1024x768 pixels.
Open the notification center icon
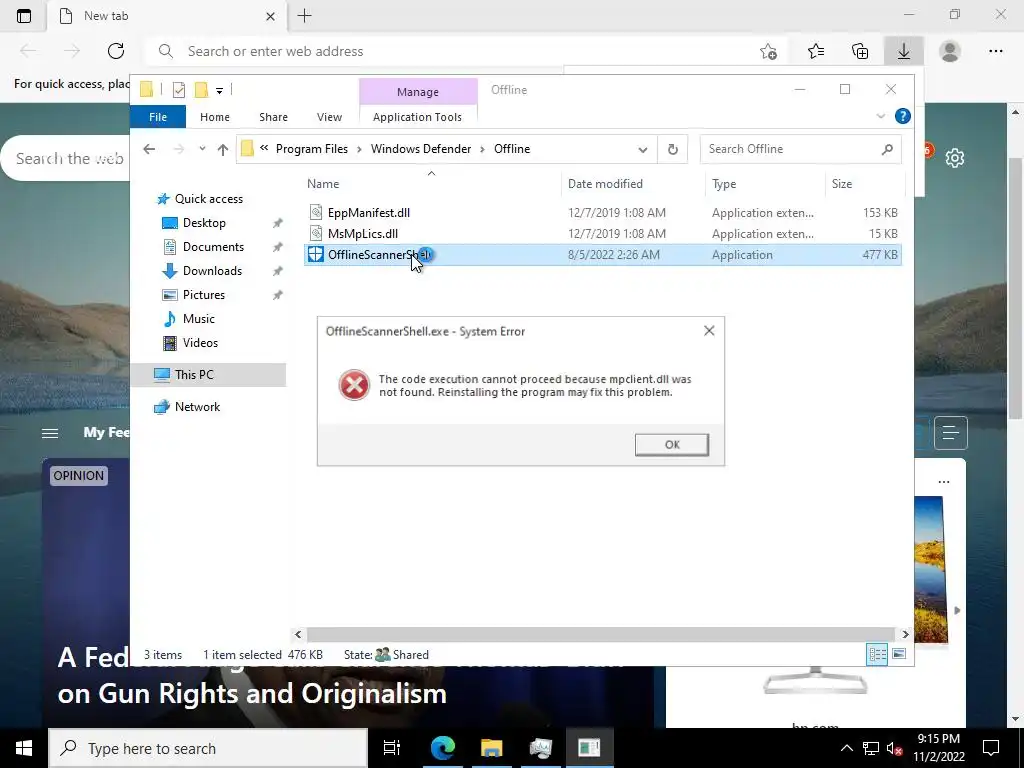click(x=991, y=748)
